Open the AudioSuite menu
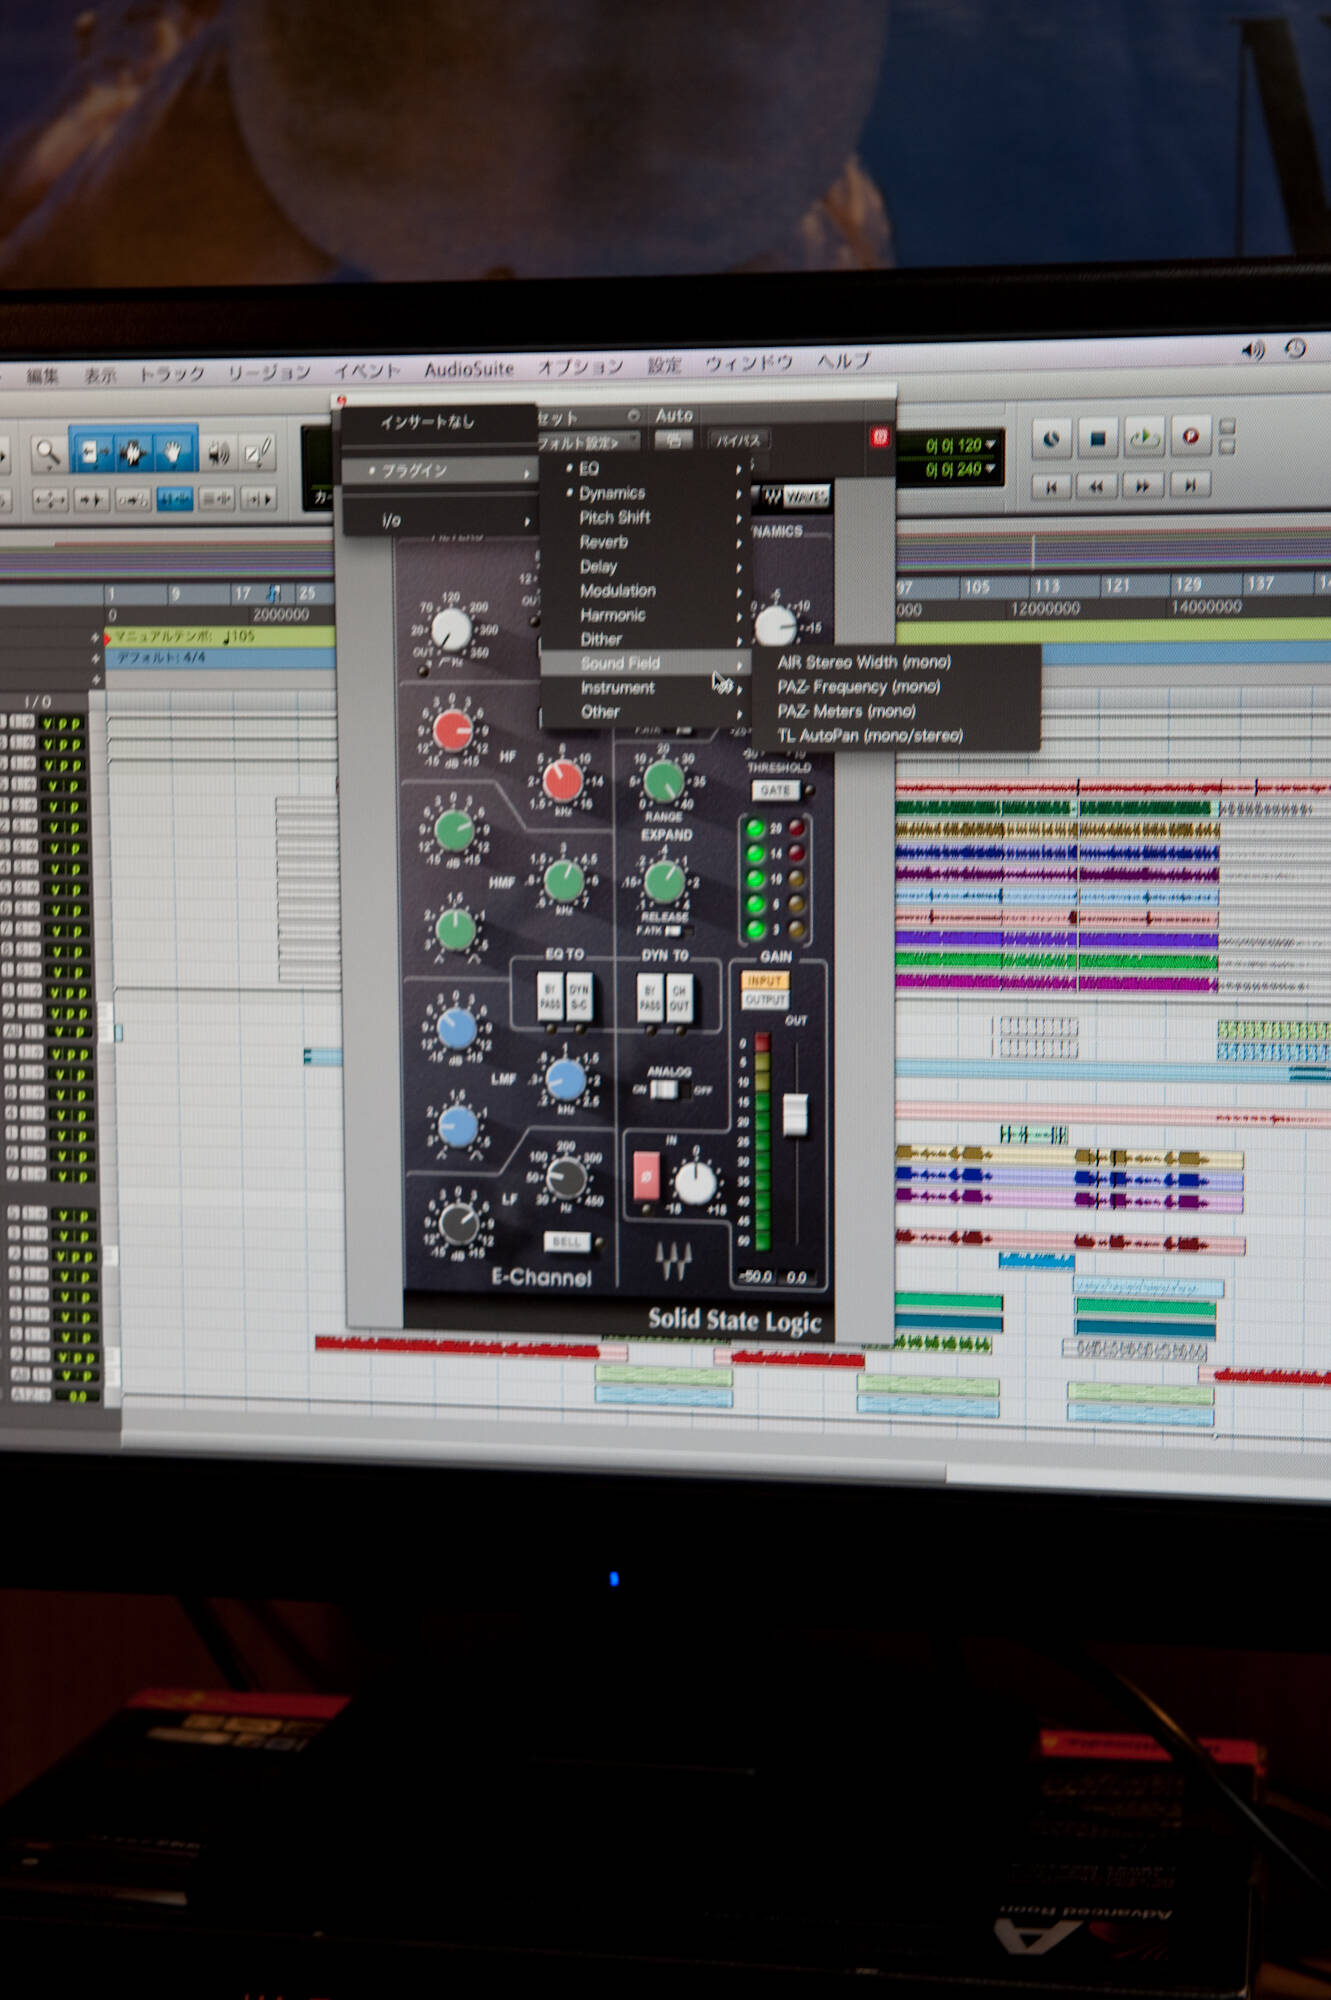 point(469,369)
